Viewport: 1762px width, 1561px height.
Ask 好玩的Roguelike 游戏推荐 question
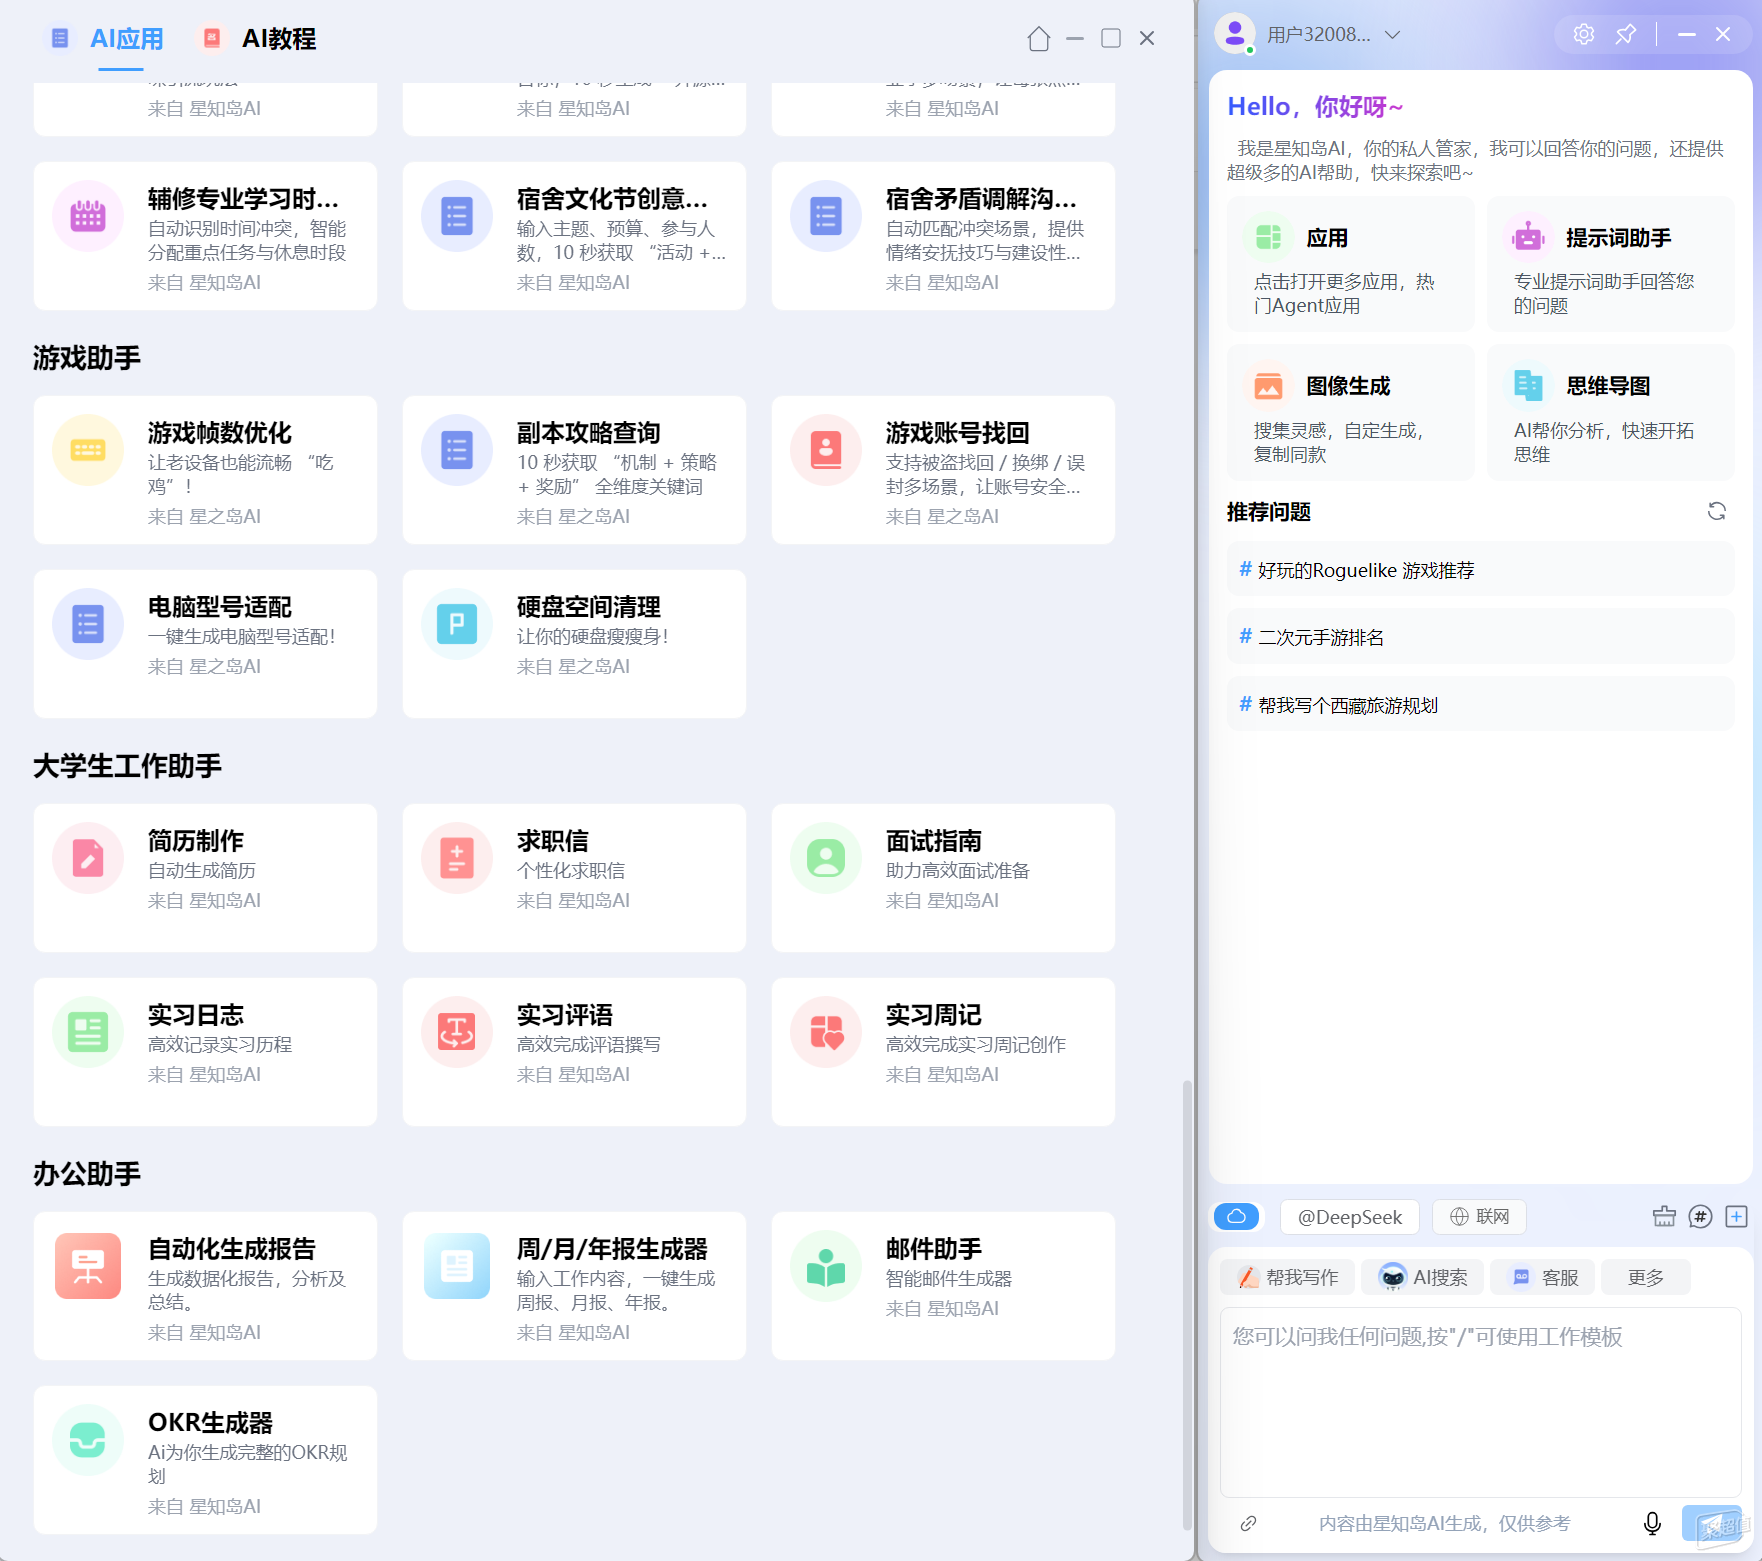click(x=1480, y=570)
